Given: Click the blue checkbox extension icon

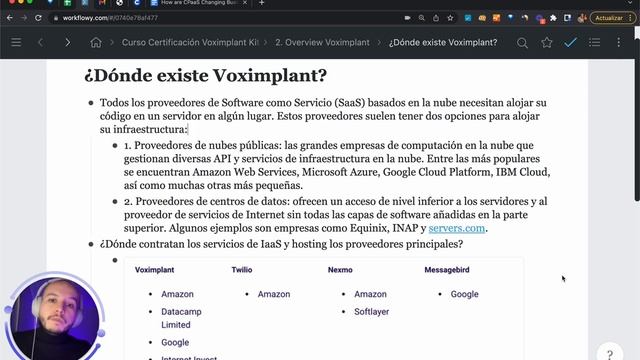Looking at the screenshot, I should (x=468, y=18).
